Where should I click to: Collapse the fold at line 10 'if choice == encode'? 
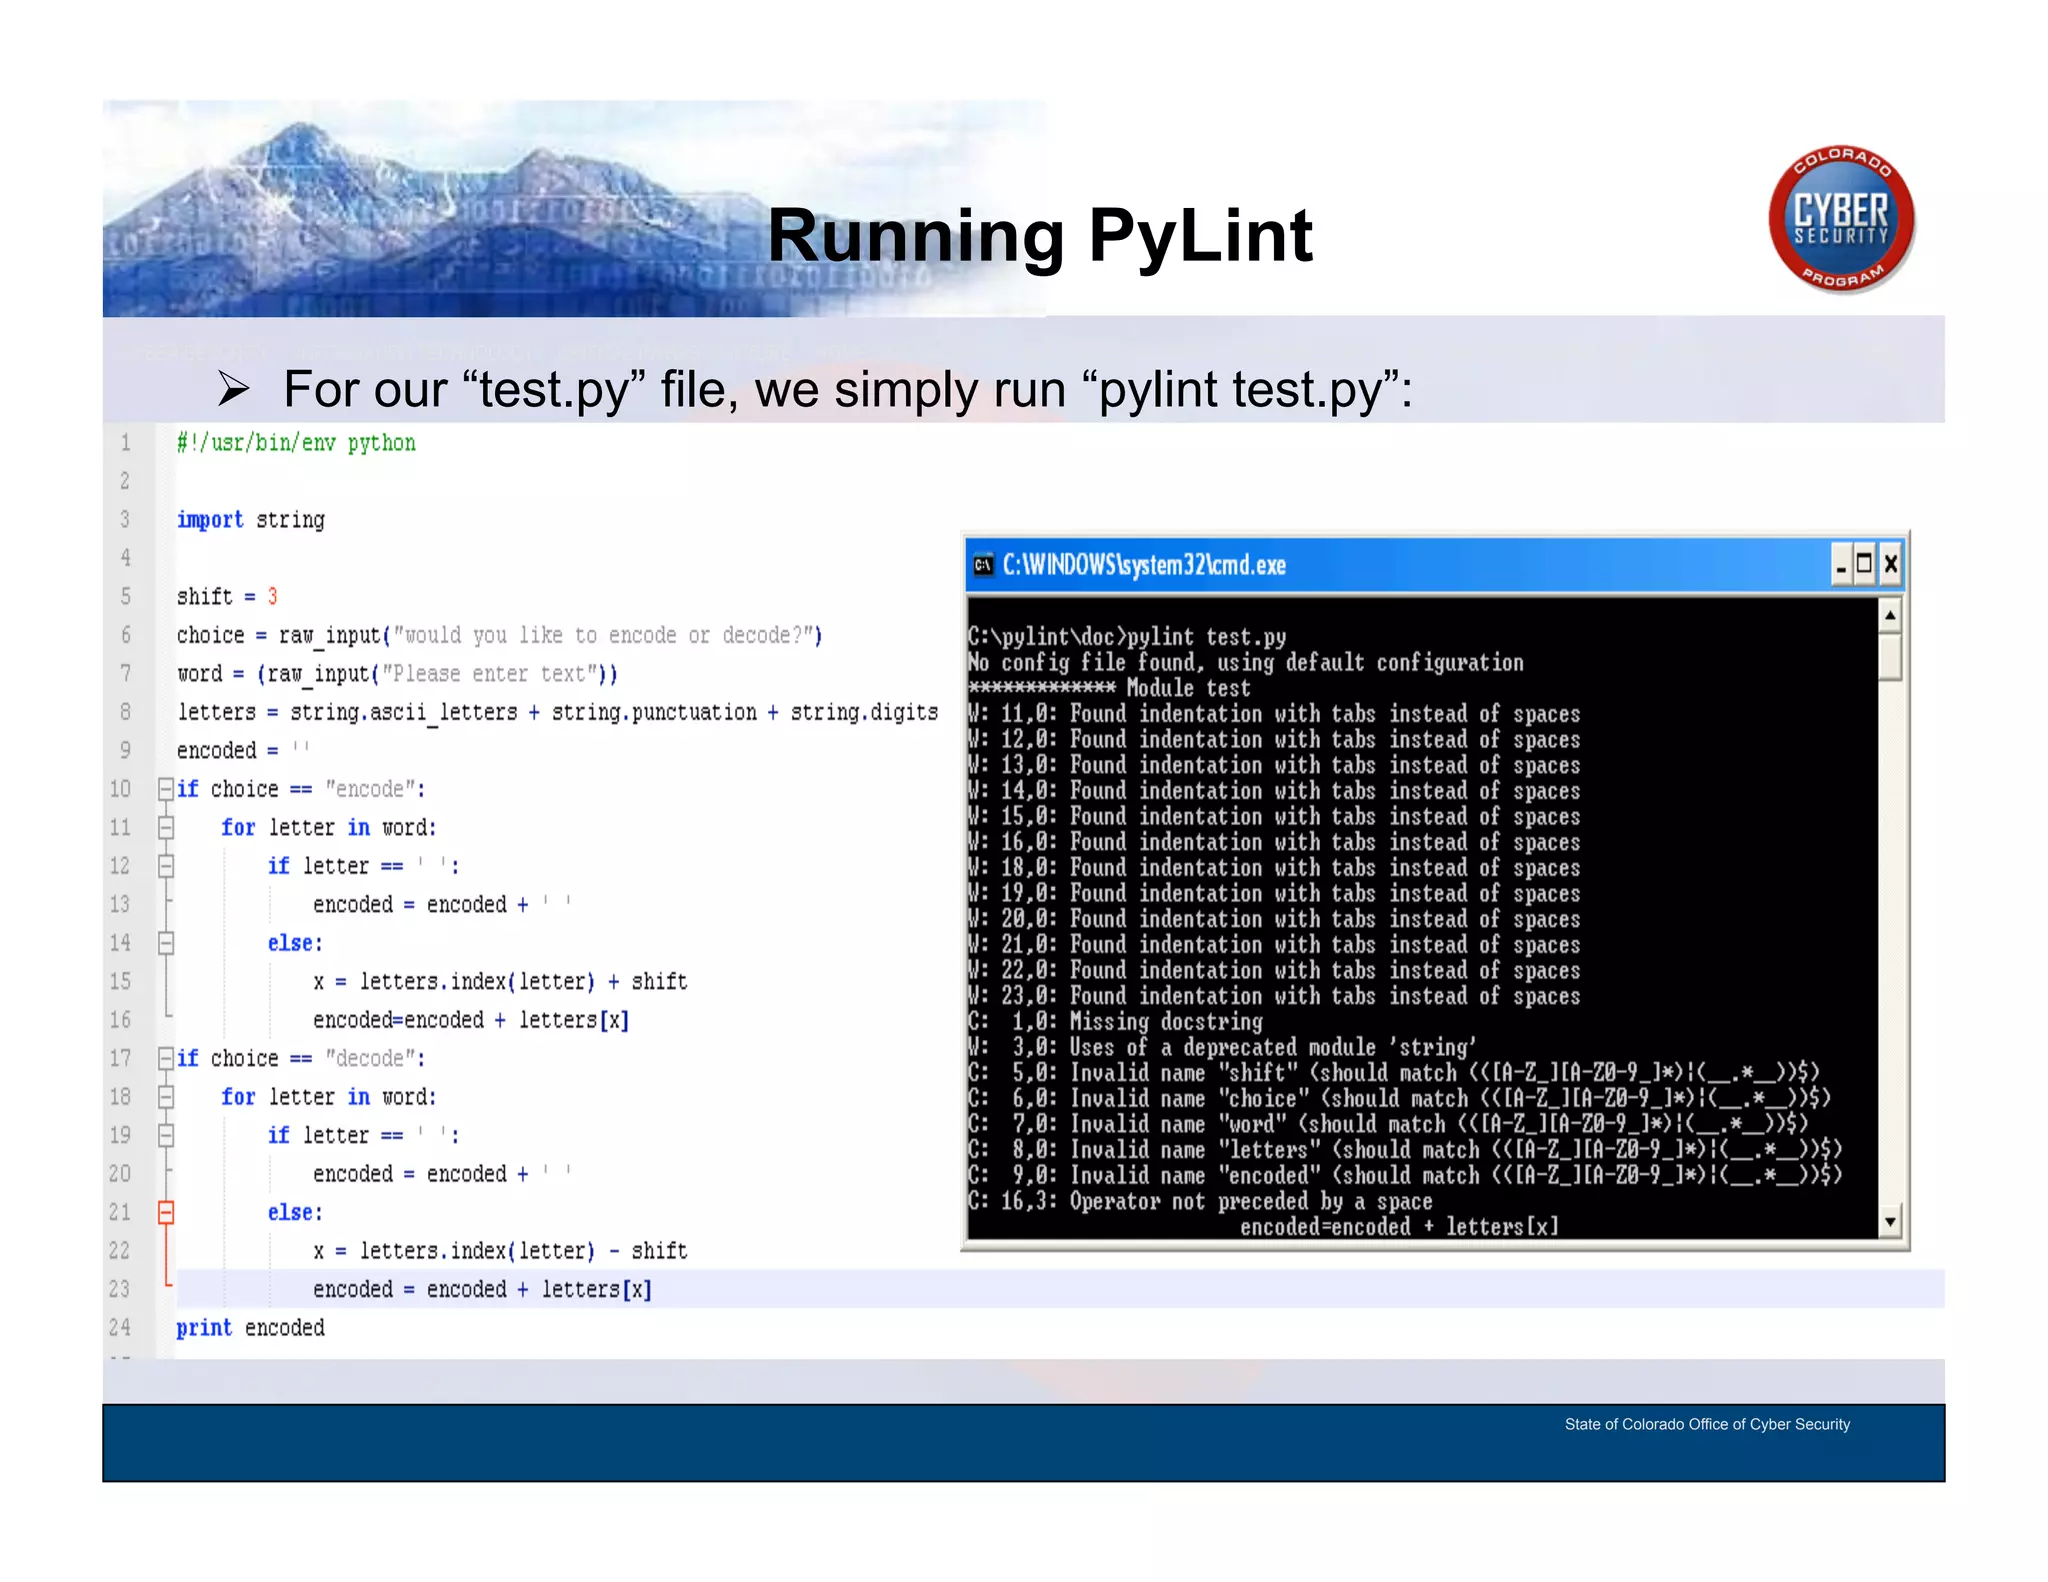coord(166,789)
